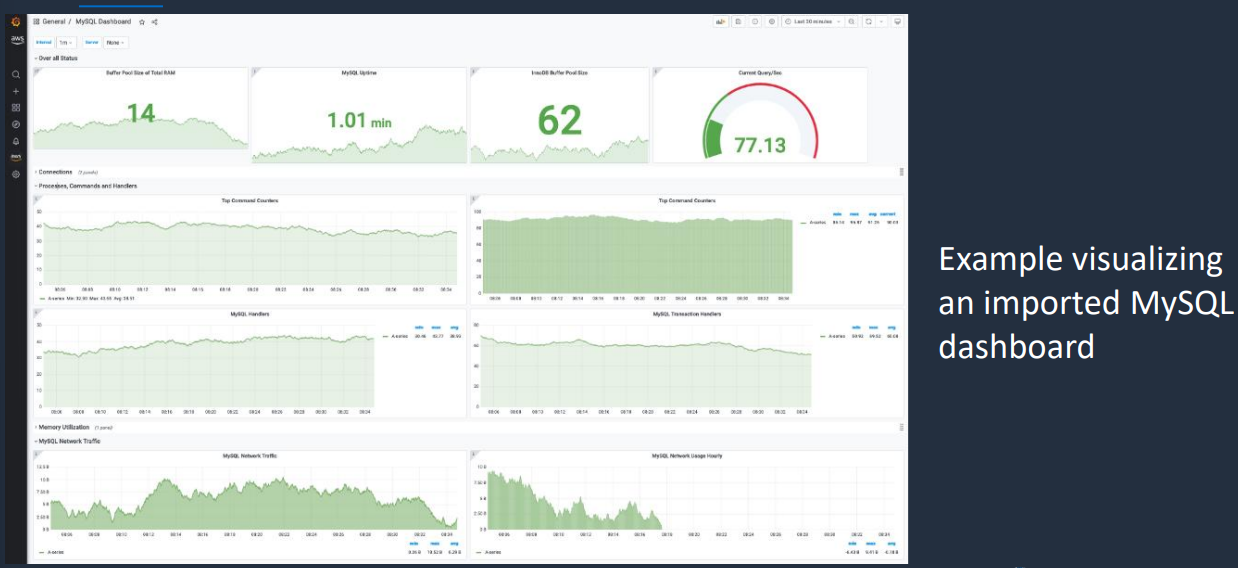Screen dimensions: 1238x568
Task: Click the Interval variable label
Action: click(44, 42)
